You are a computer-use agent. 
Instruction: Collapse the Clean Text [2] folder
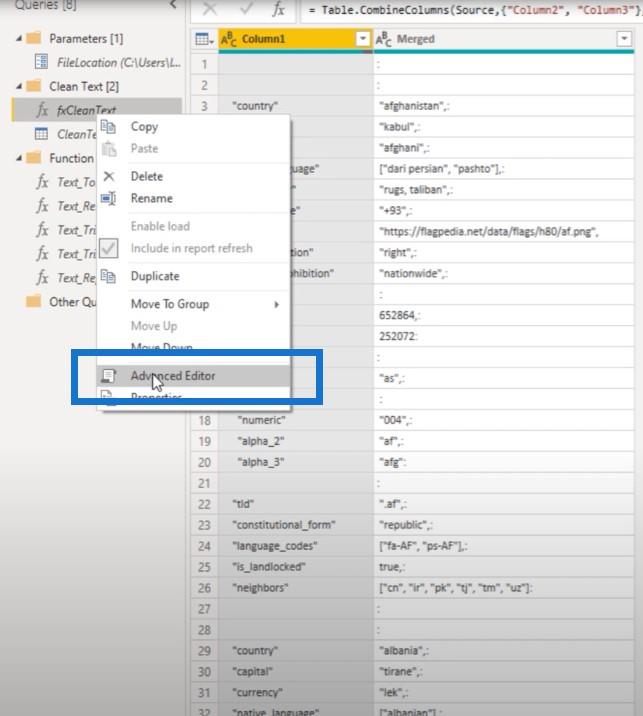19,86
